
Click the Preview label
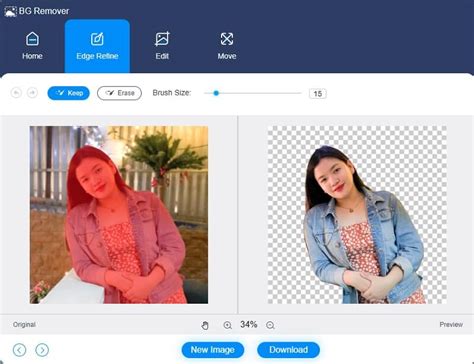[451, 324]
